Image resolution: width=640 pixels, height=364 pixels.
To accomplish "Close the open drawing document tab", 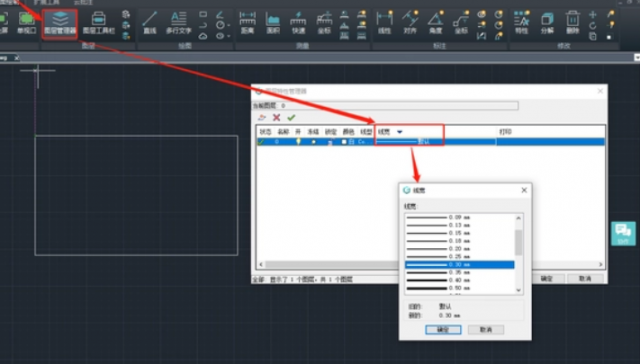I will (x=16, y=58).
